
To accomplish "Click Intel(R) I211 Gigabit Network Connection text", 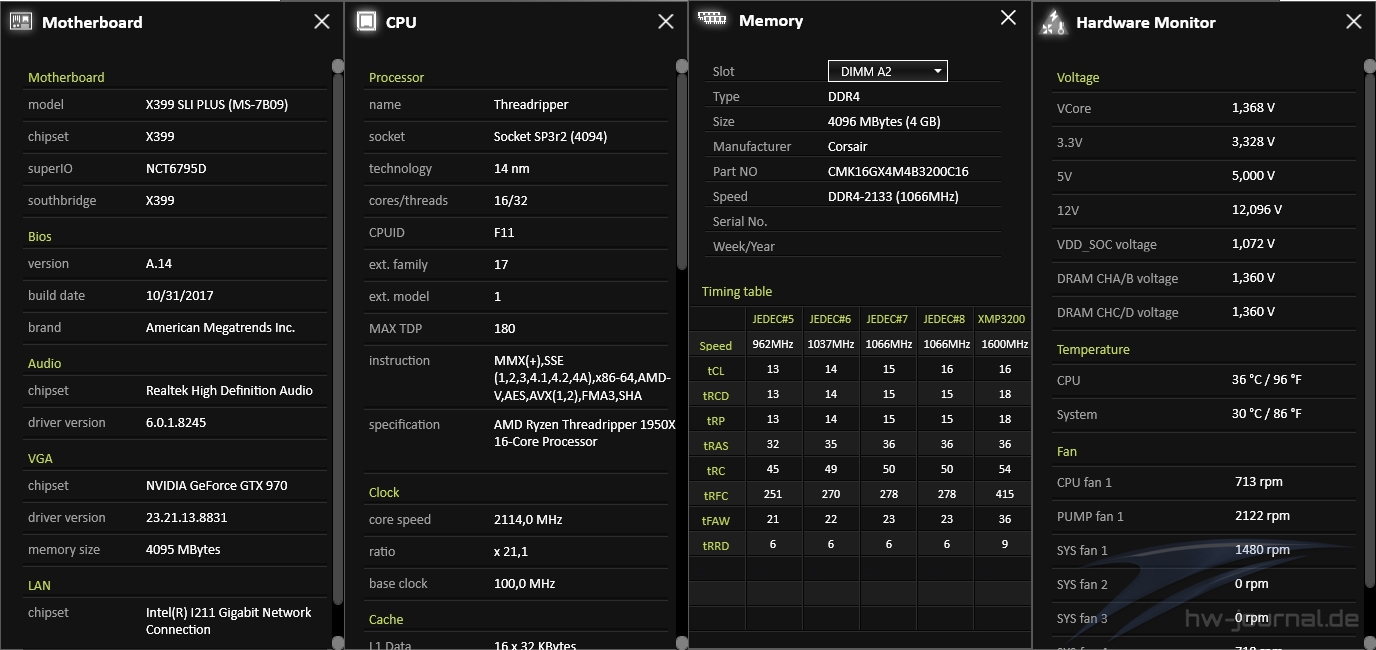I will tap(229, 621).
